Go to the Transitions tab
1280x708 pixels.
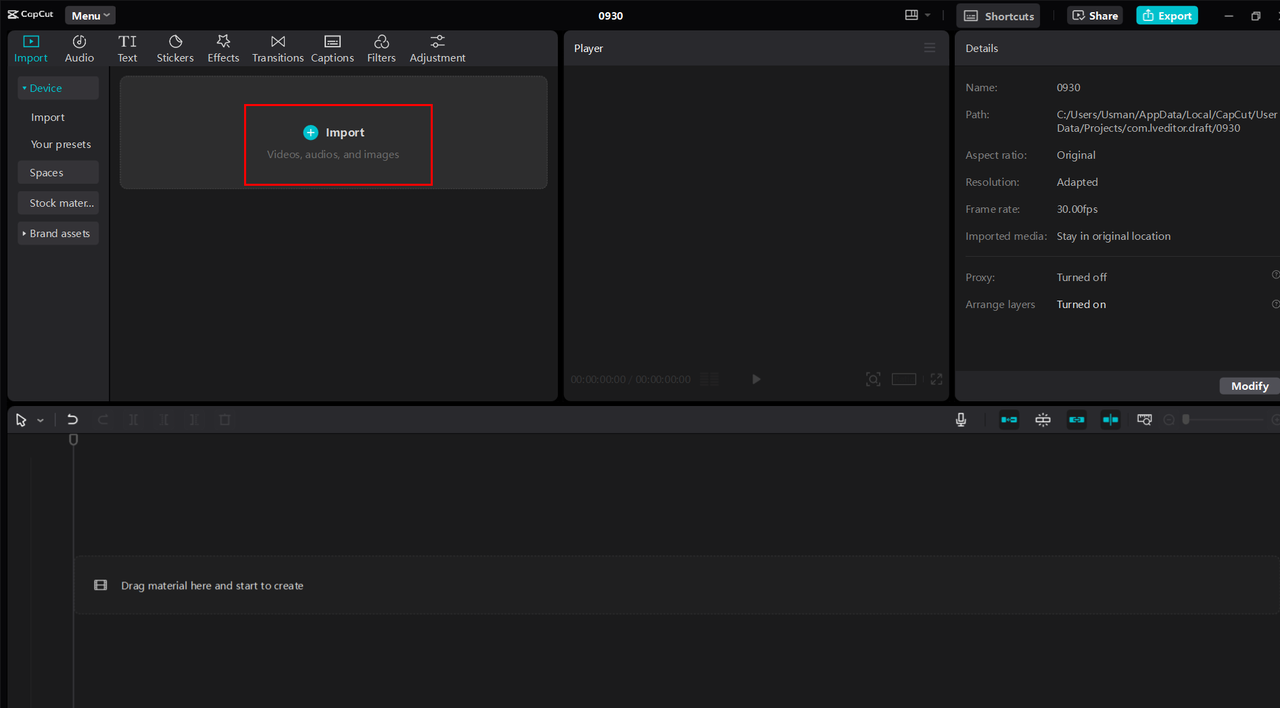(x=278, y=49)
